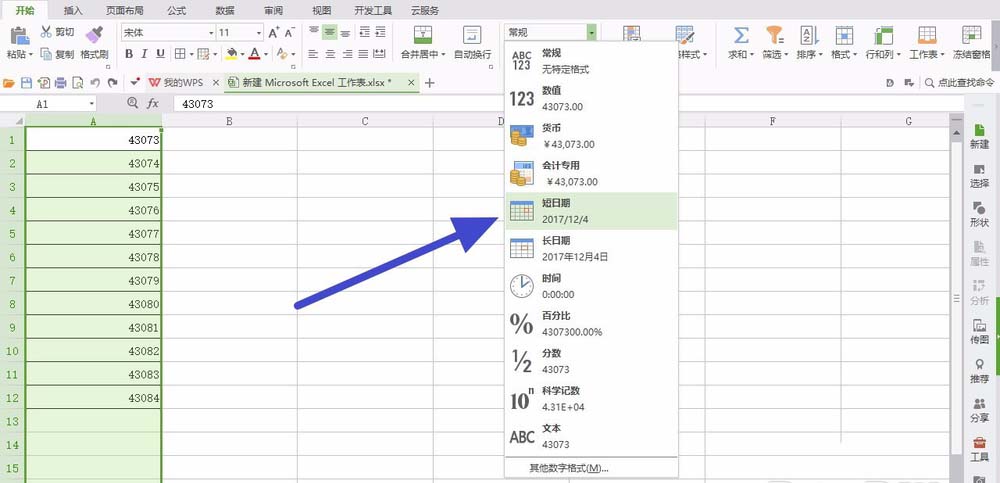Open the My WPS (我的WPS) document tab
This screenshot has width=1000, height=483.
point(182,82)
